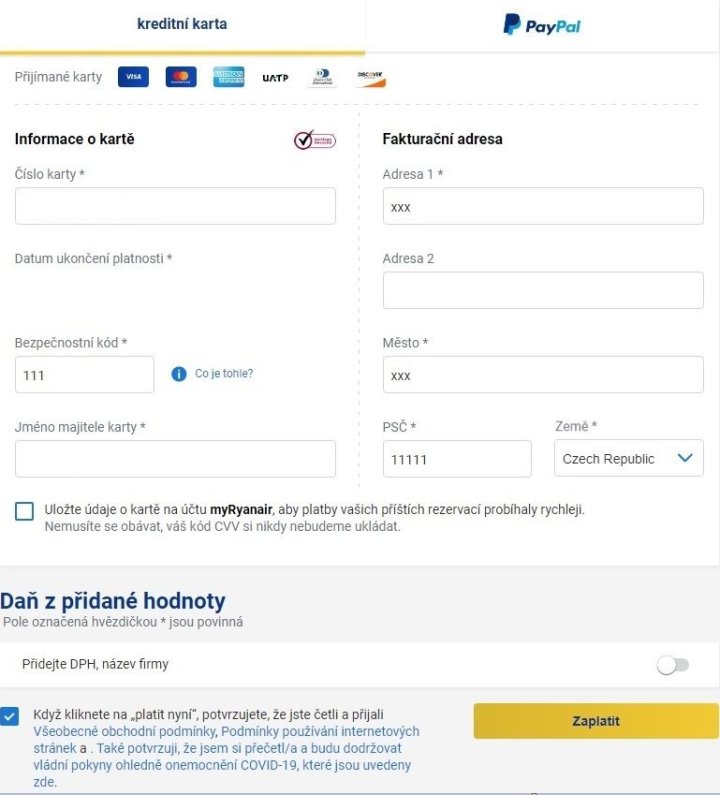Open the Co je tohle? link
Viewport: 720px width, 795px height.
tap(224, 374)
